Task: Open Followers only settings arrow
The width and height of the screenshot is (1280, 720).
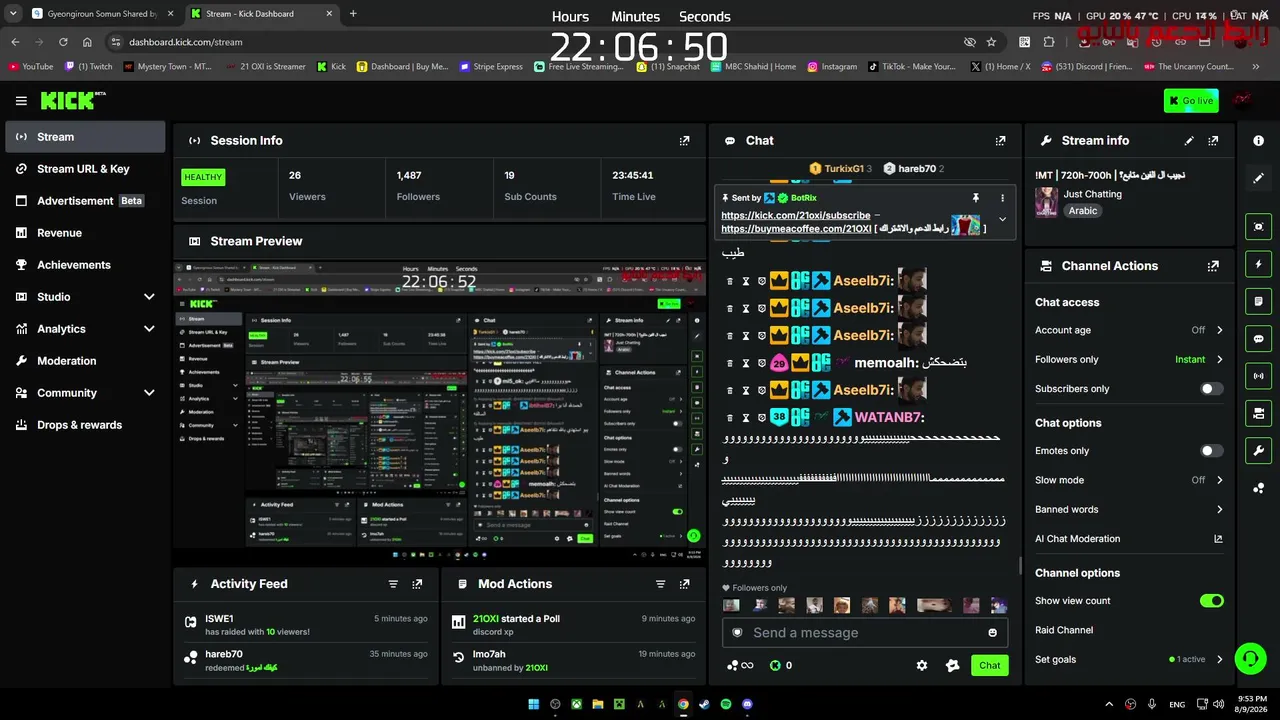Action: [1219, 359]
